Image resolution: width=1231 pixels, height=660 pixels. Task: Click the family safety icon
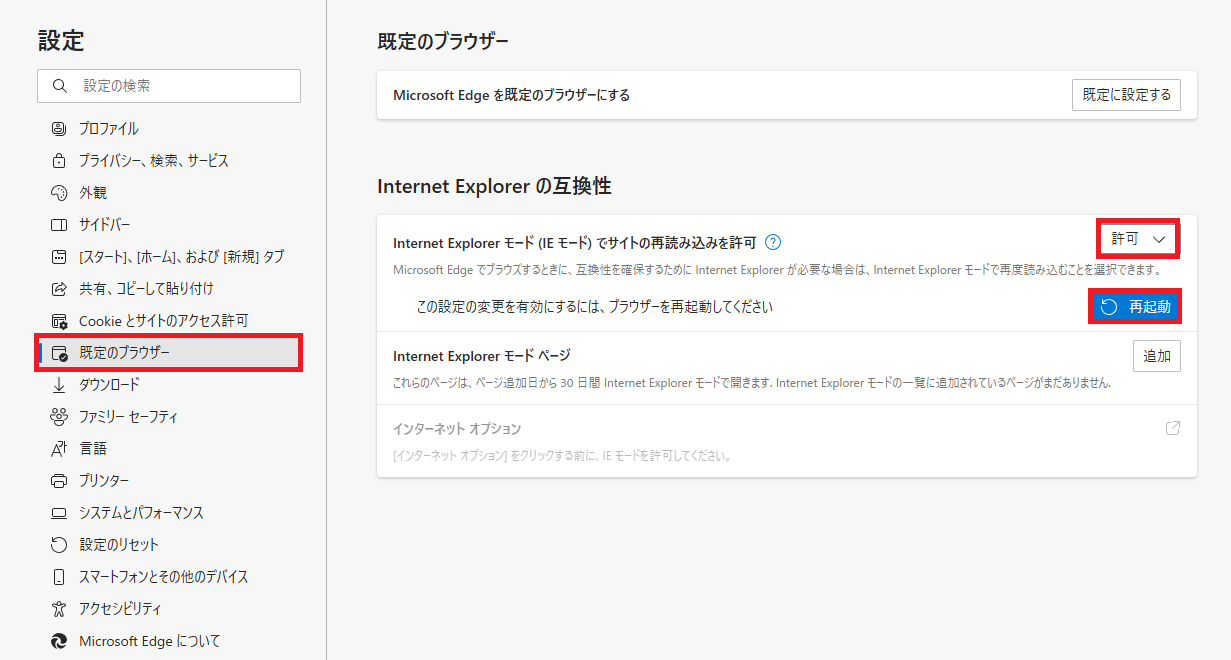point(59,417)
